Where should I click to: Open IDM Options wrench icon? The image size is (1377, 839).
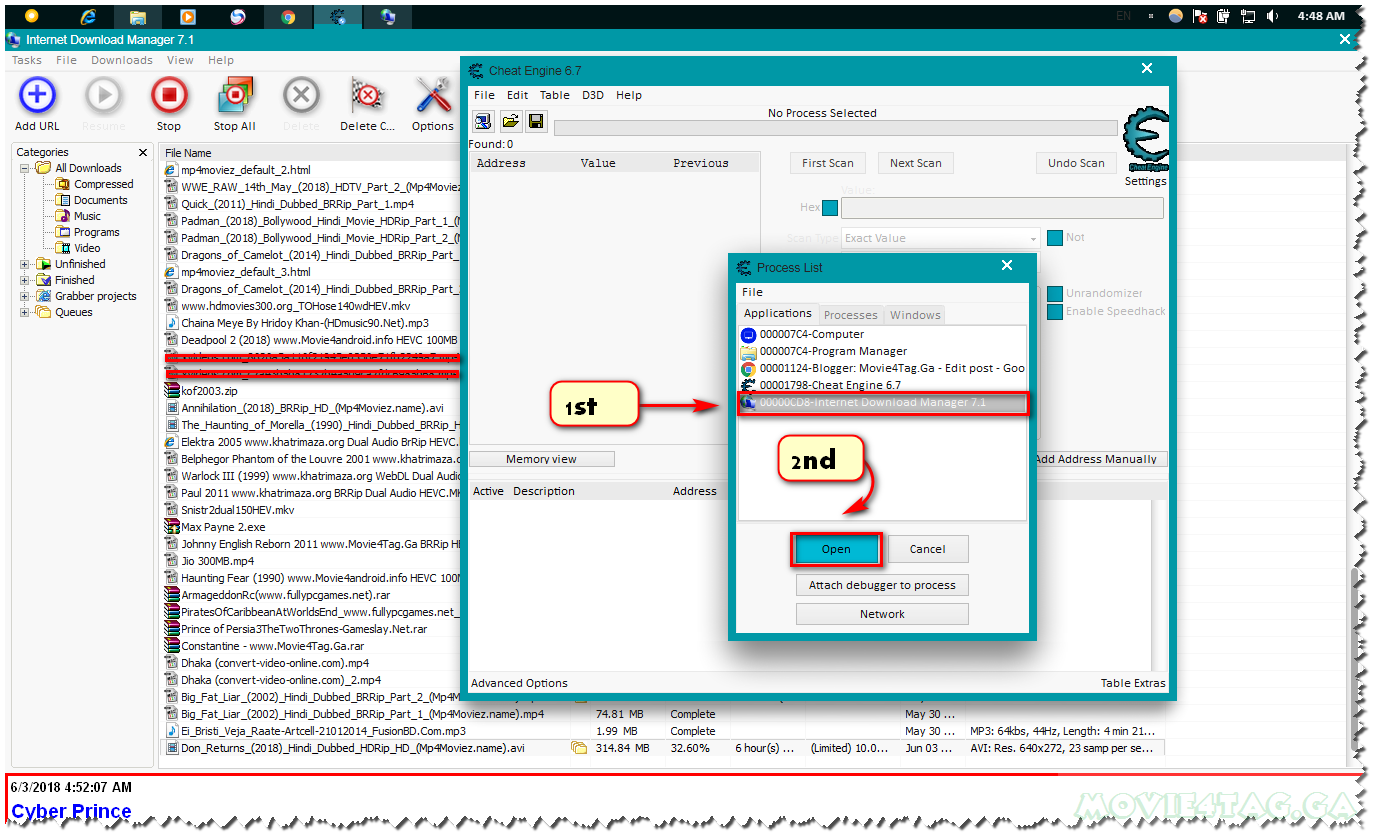point(433,97)
